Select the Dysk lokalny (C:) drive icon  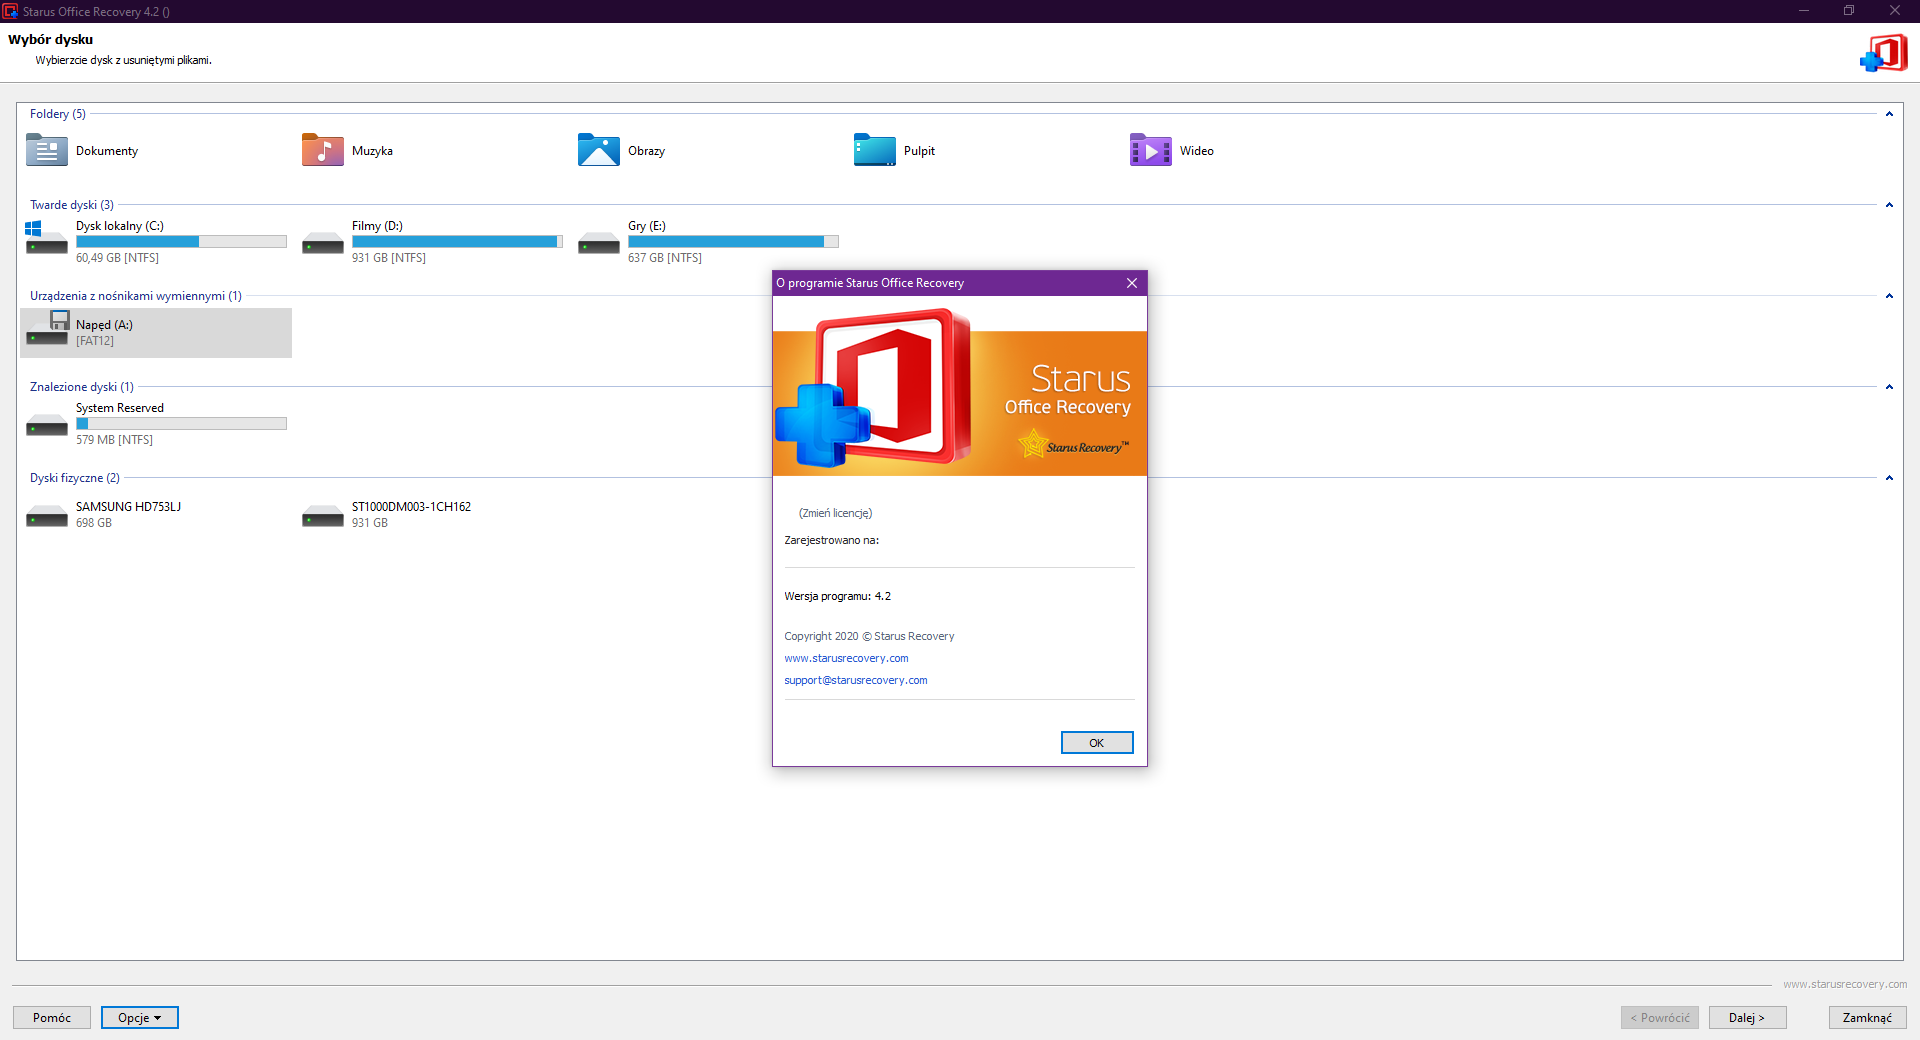pos(47,239)
